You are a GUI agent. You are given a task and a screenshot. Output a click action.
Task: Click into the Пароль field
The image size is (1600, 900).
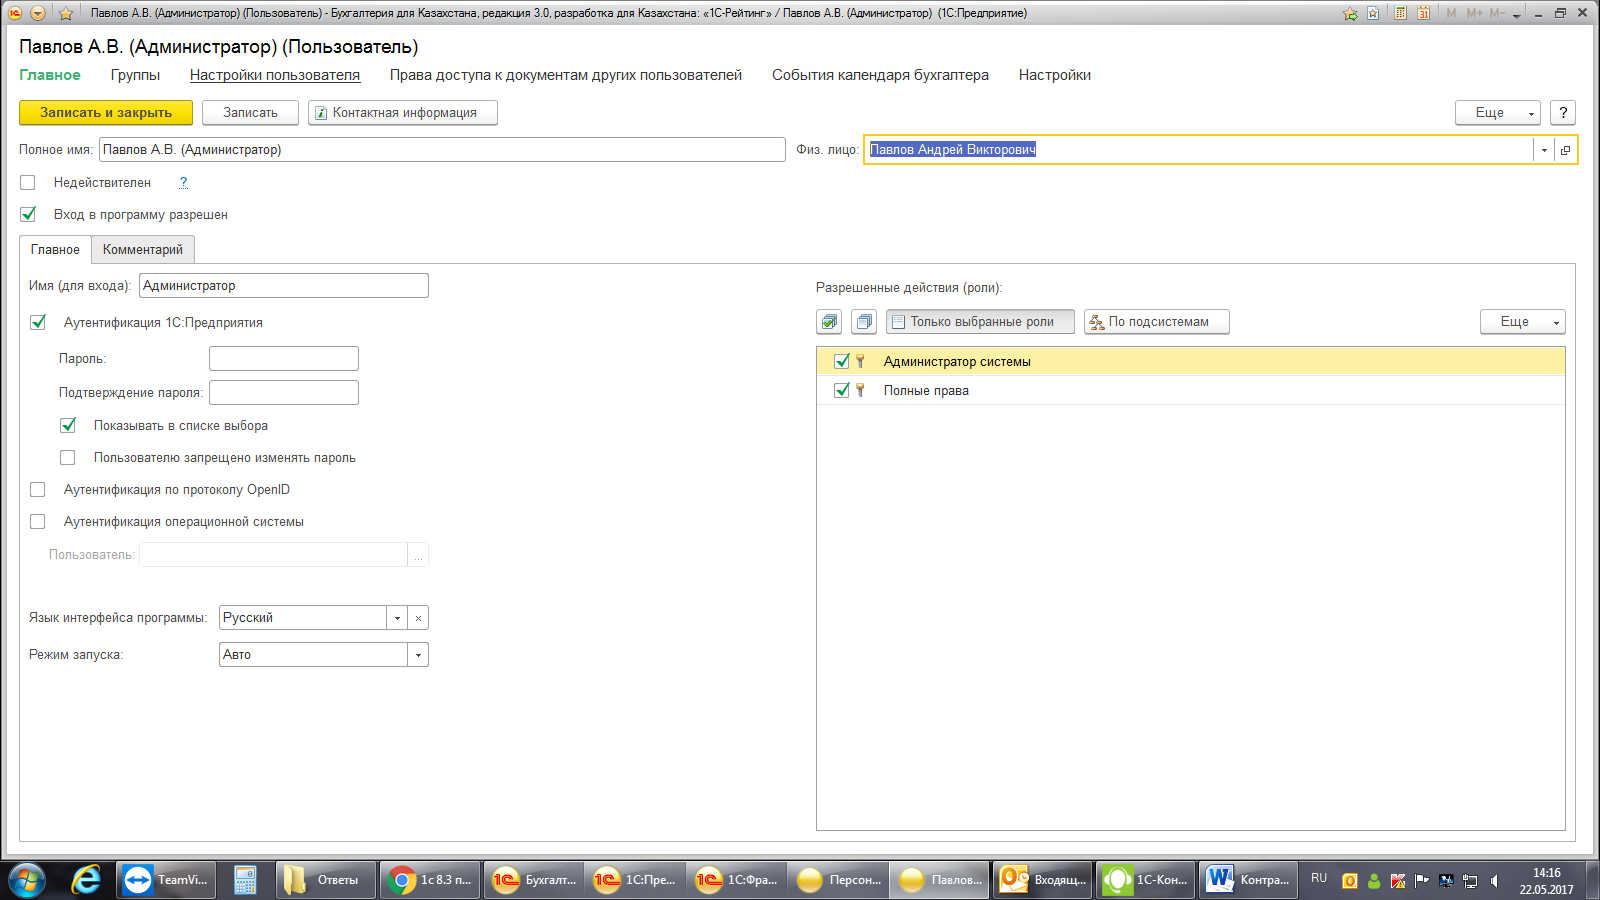(x=284, y=359)
